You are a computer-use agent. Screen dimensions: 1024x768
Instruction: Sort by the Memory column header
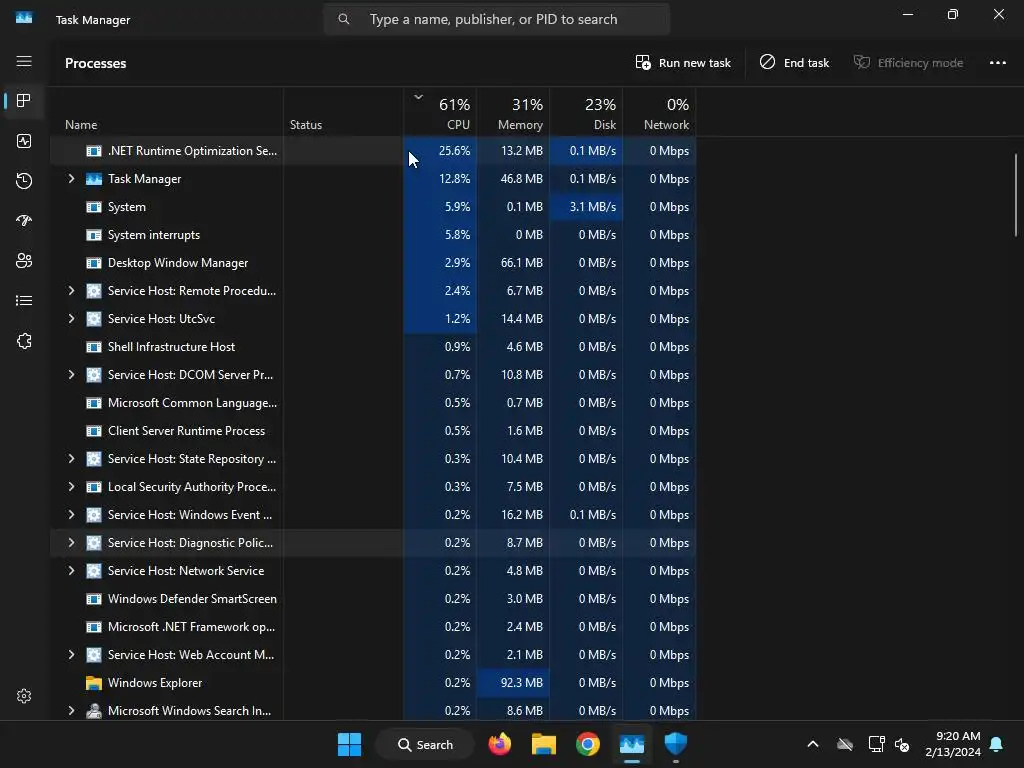(x=513, y=112)
